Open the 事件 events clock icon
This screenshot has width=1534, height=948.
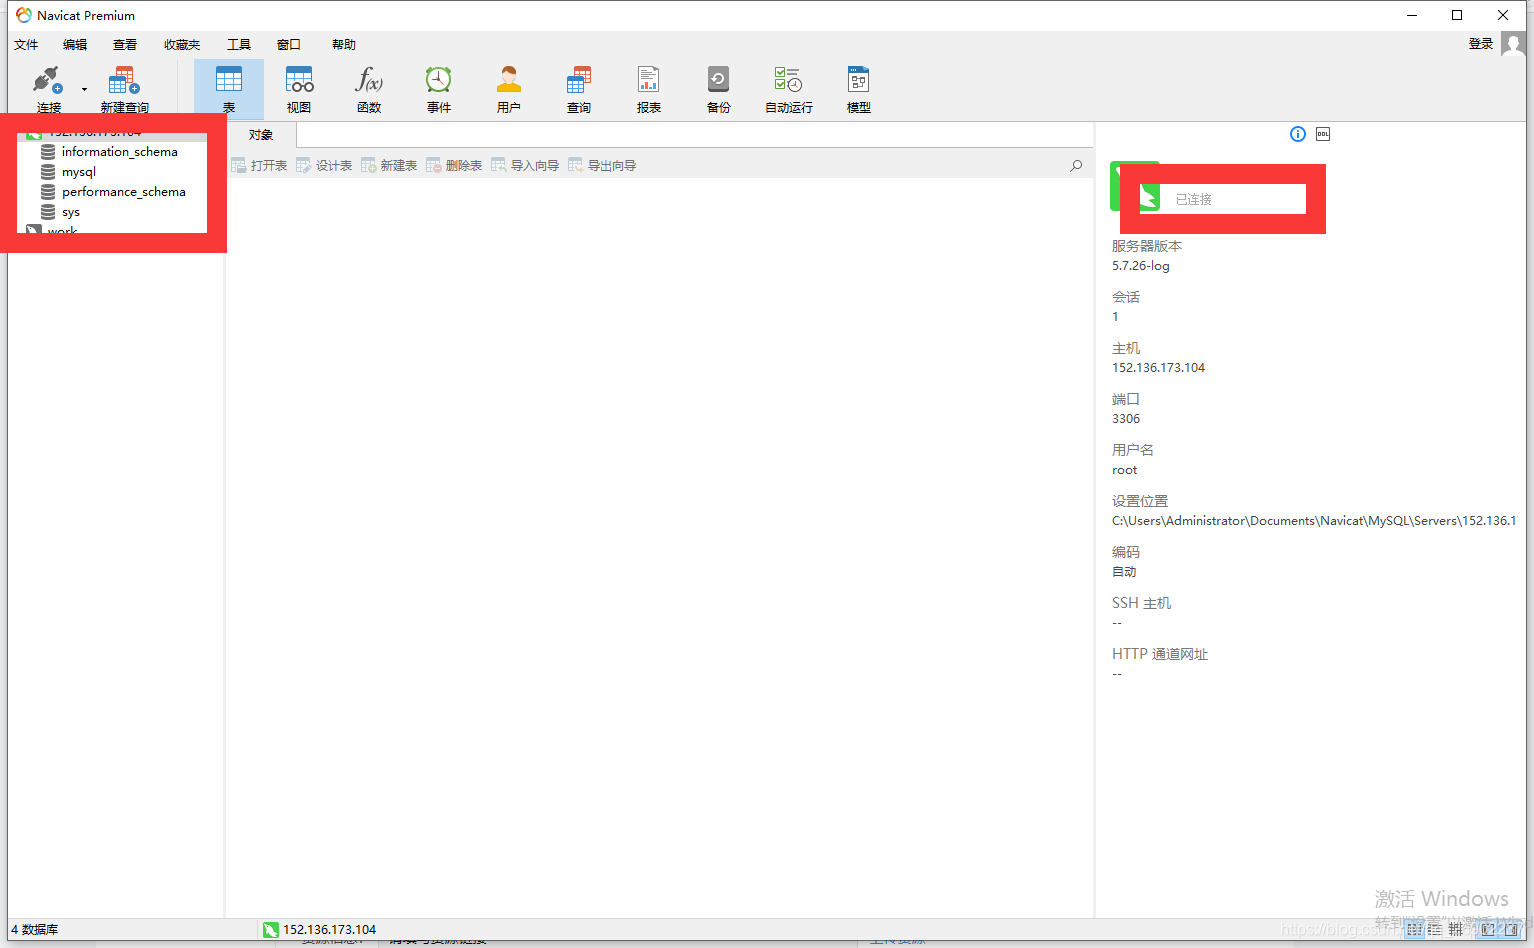(438, 80)
